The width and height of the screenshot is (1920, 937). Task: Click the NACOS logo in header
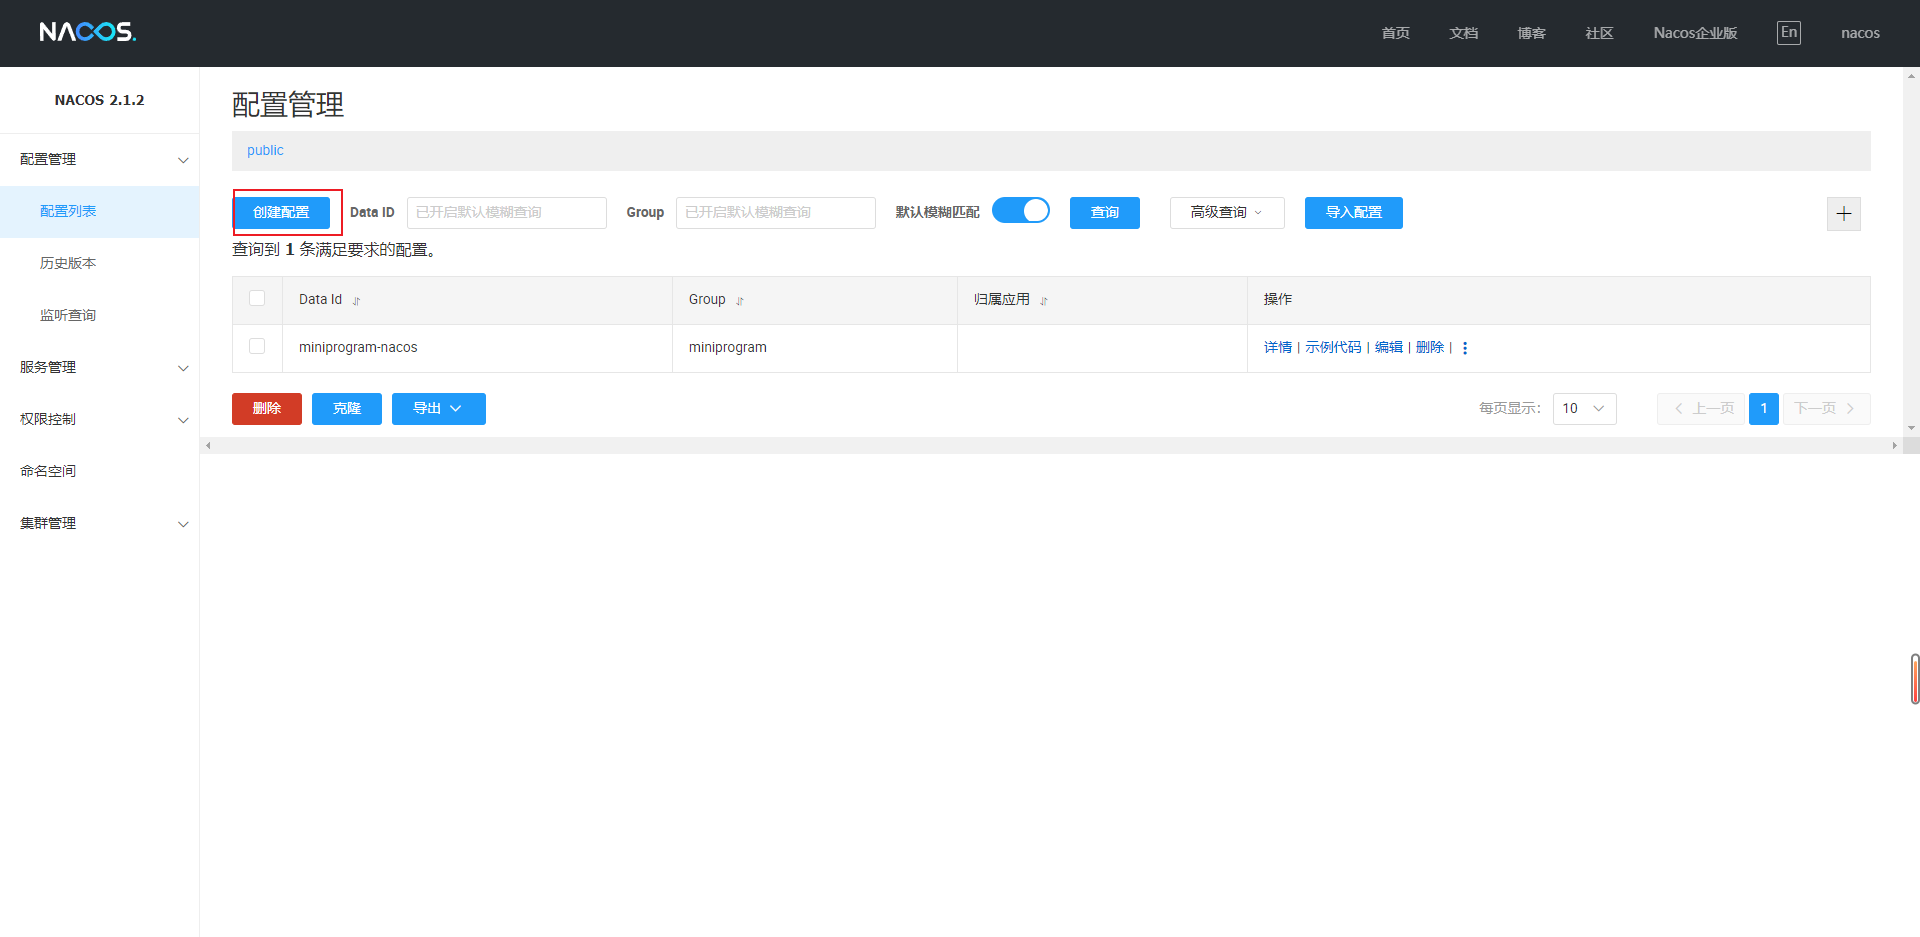coord(87,32)
